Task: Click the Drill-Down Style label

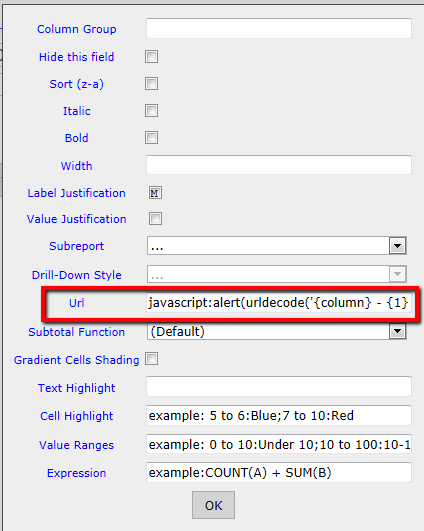Action: (77, 275)
